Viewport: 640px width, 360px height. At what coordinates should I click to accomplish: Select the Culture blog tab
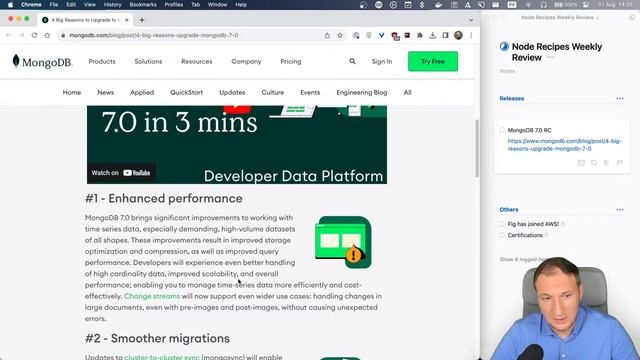273,93
